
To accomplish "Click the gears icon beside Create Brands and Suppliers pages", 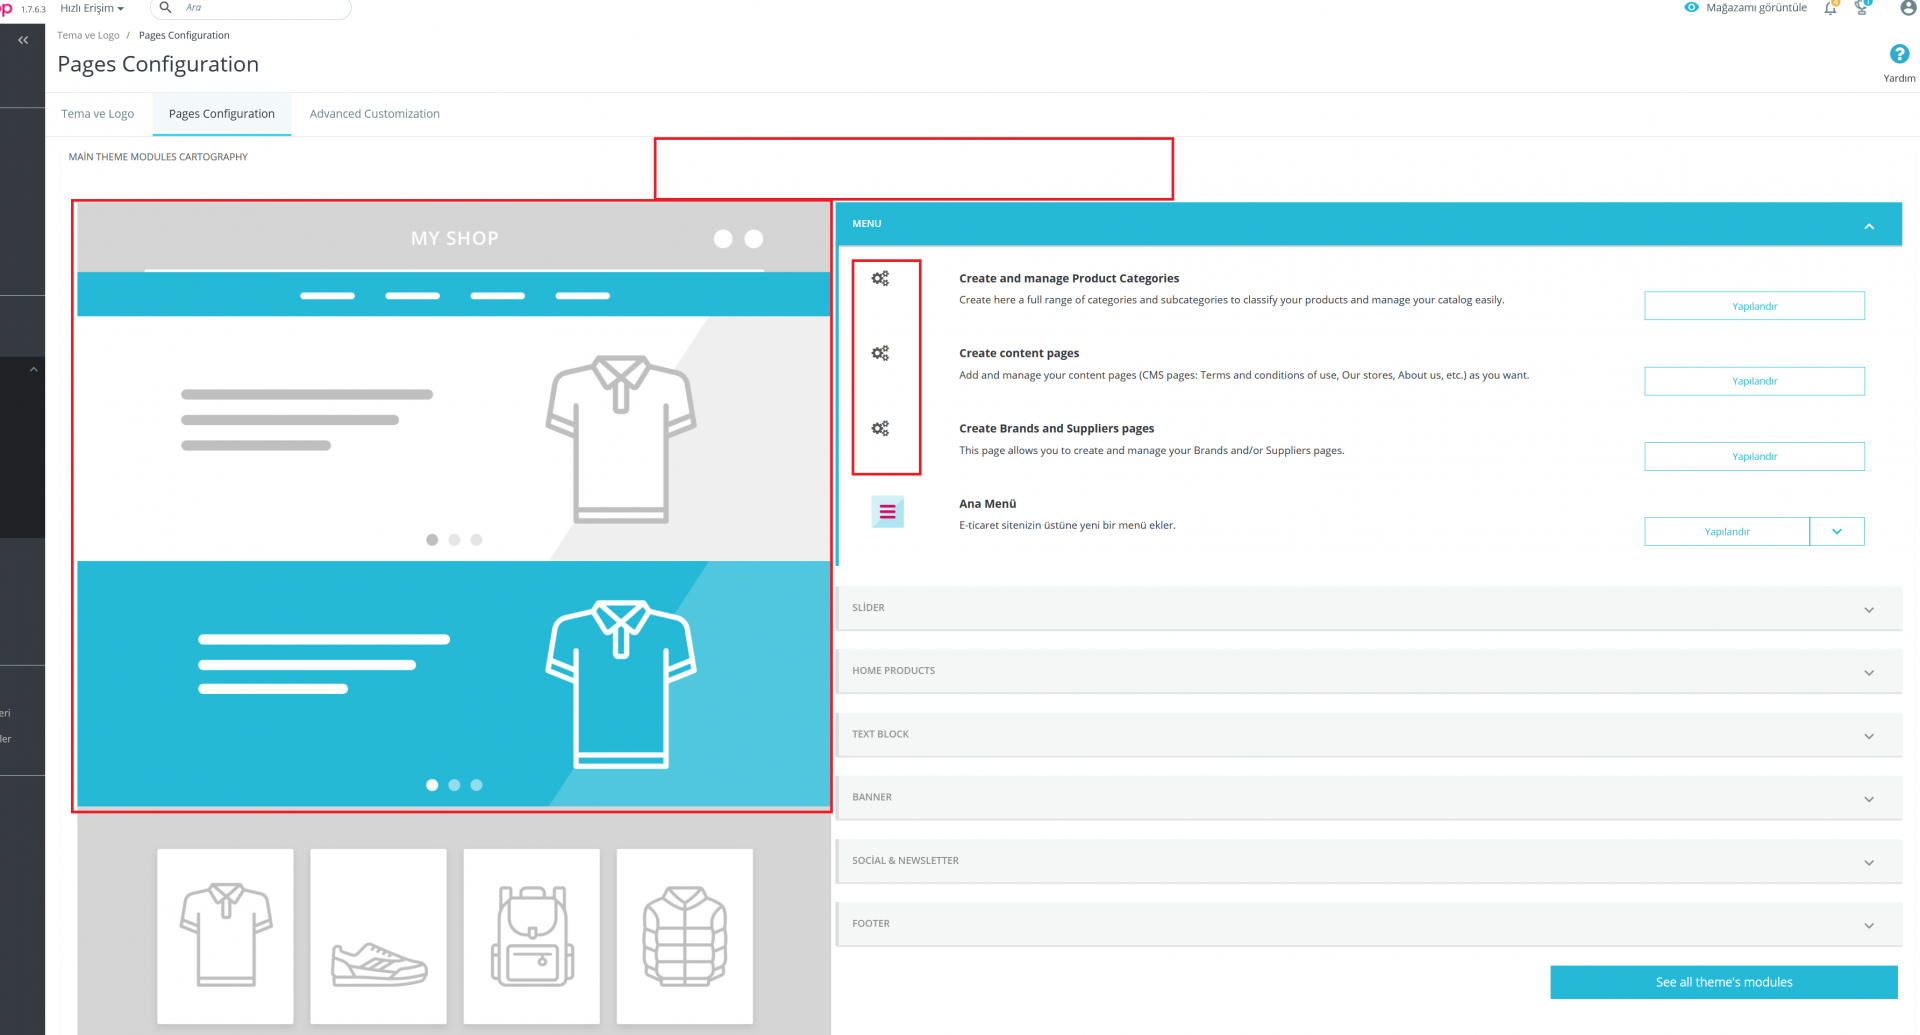I will [880, 429].
